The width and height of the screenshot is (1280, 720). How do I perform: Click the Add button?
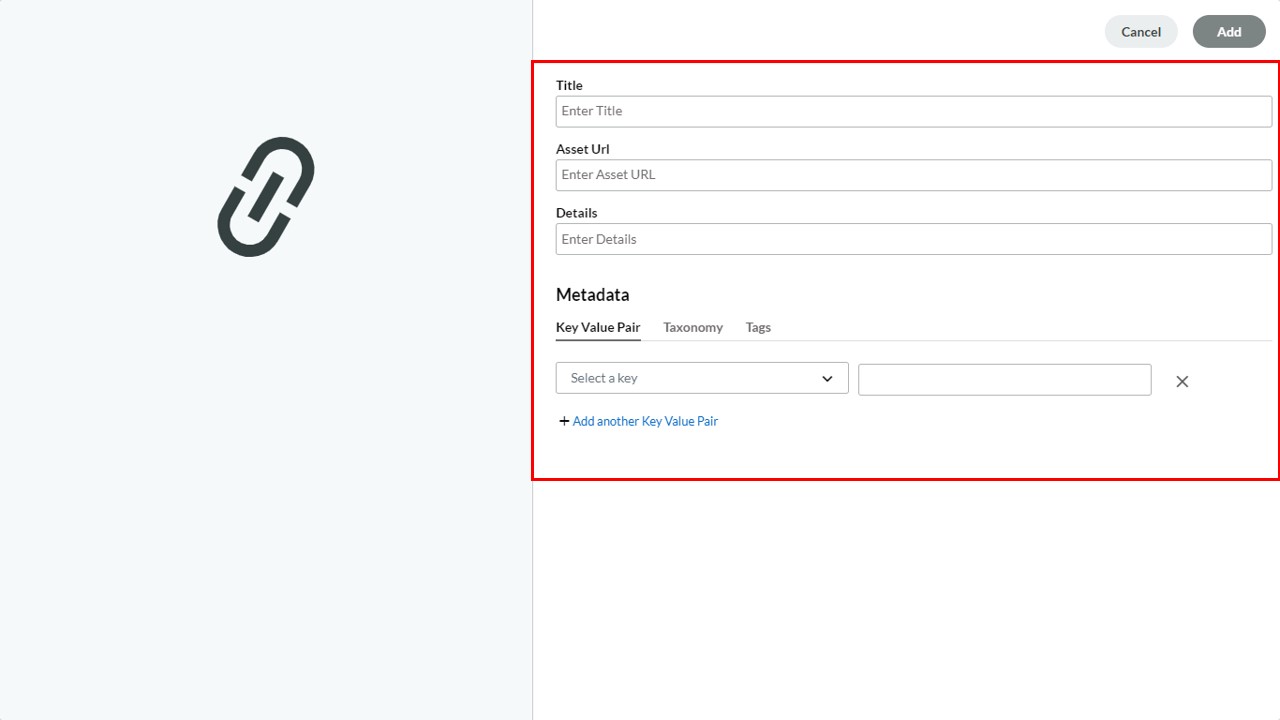click(1229, 32)
